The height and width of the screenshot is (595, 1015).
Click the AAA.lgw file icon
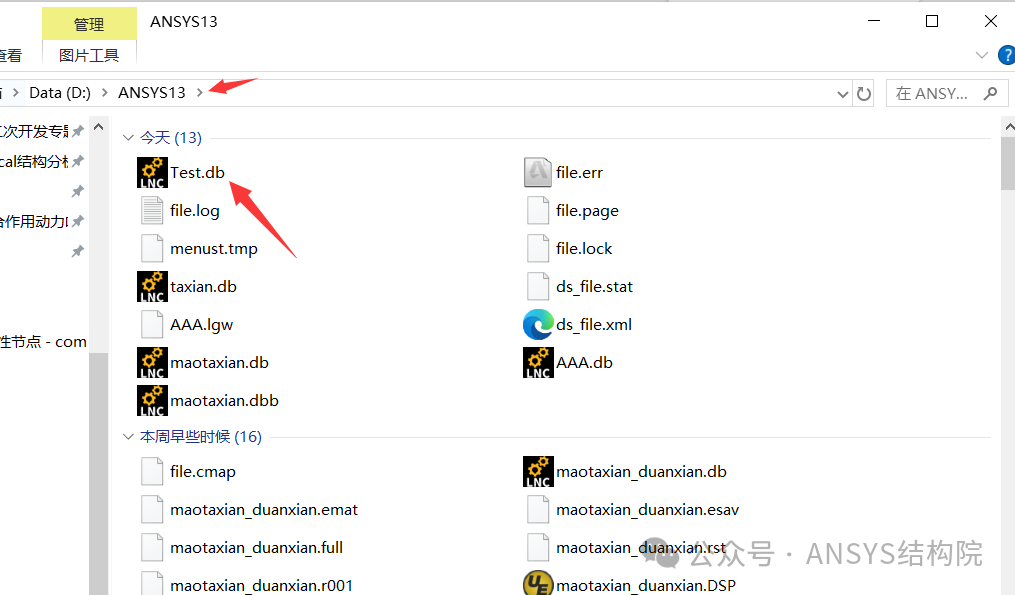152,324
